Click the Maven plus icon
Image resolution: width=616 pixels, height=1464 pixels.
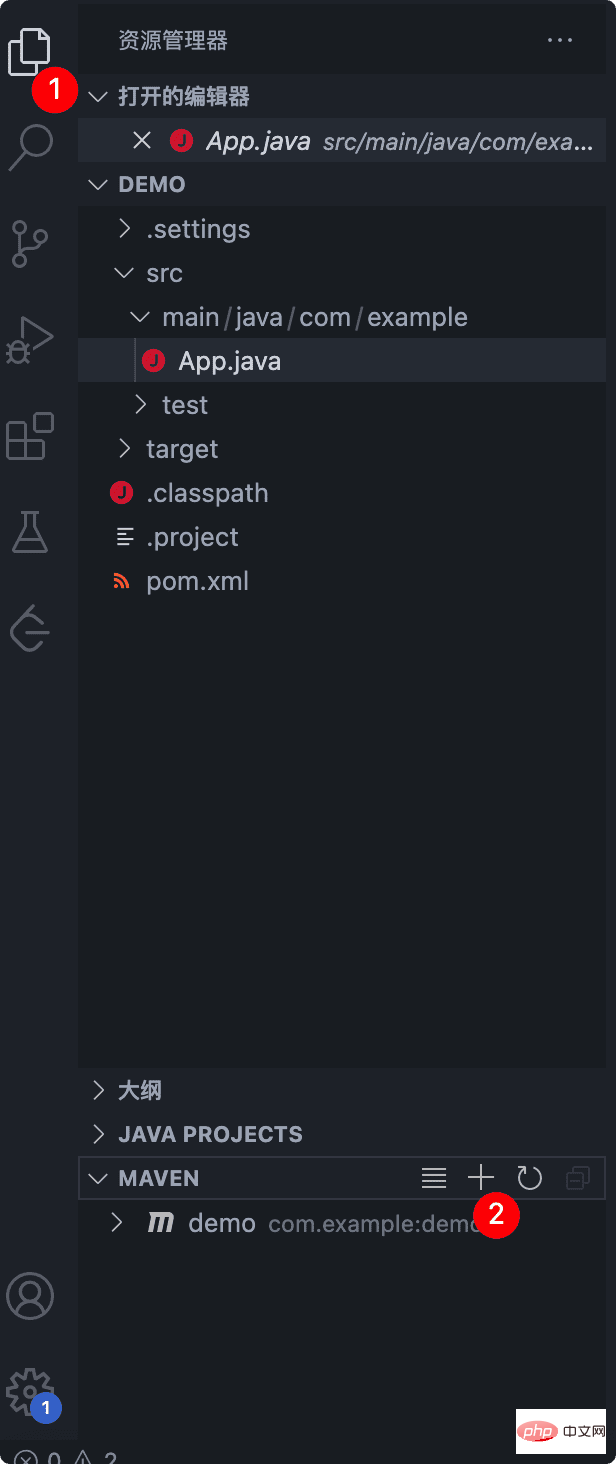(x=481, y=1178)
